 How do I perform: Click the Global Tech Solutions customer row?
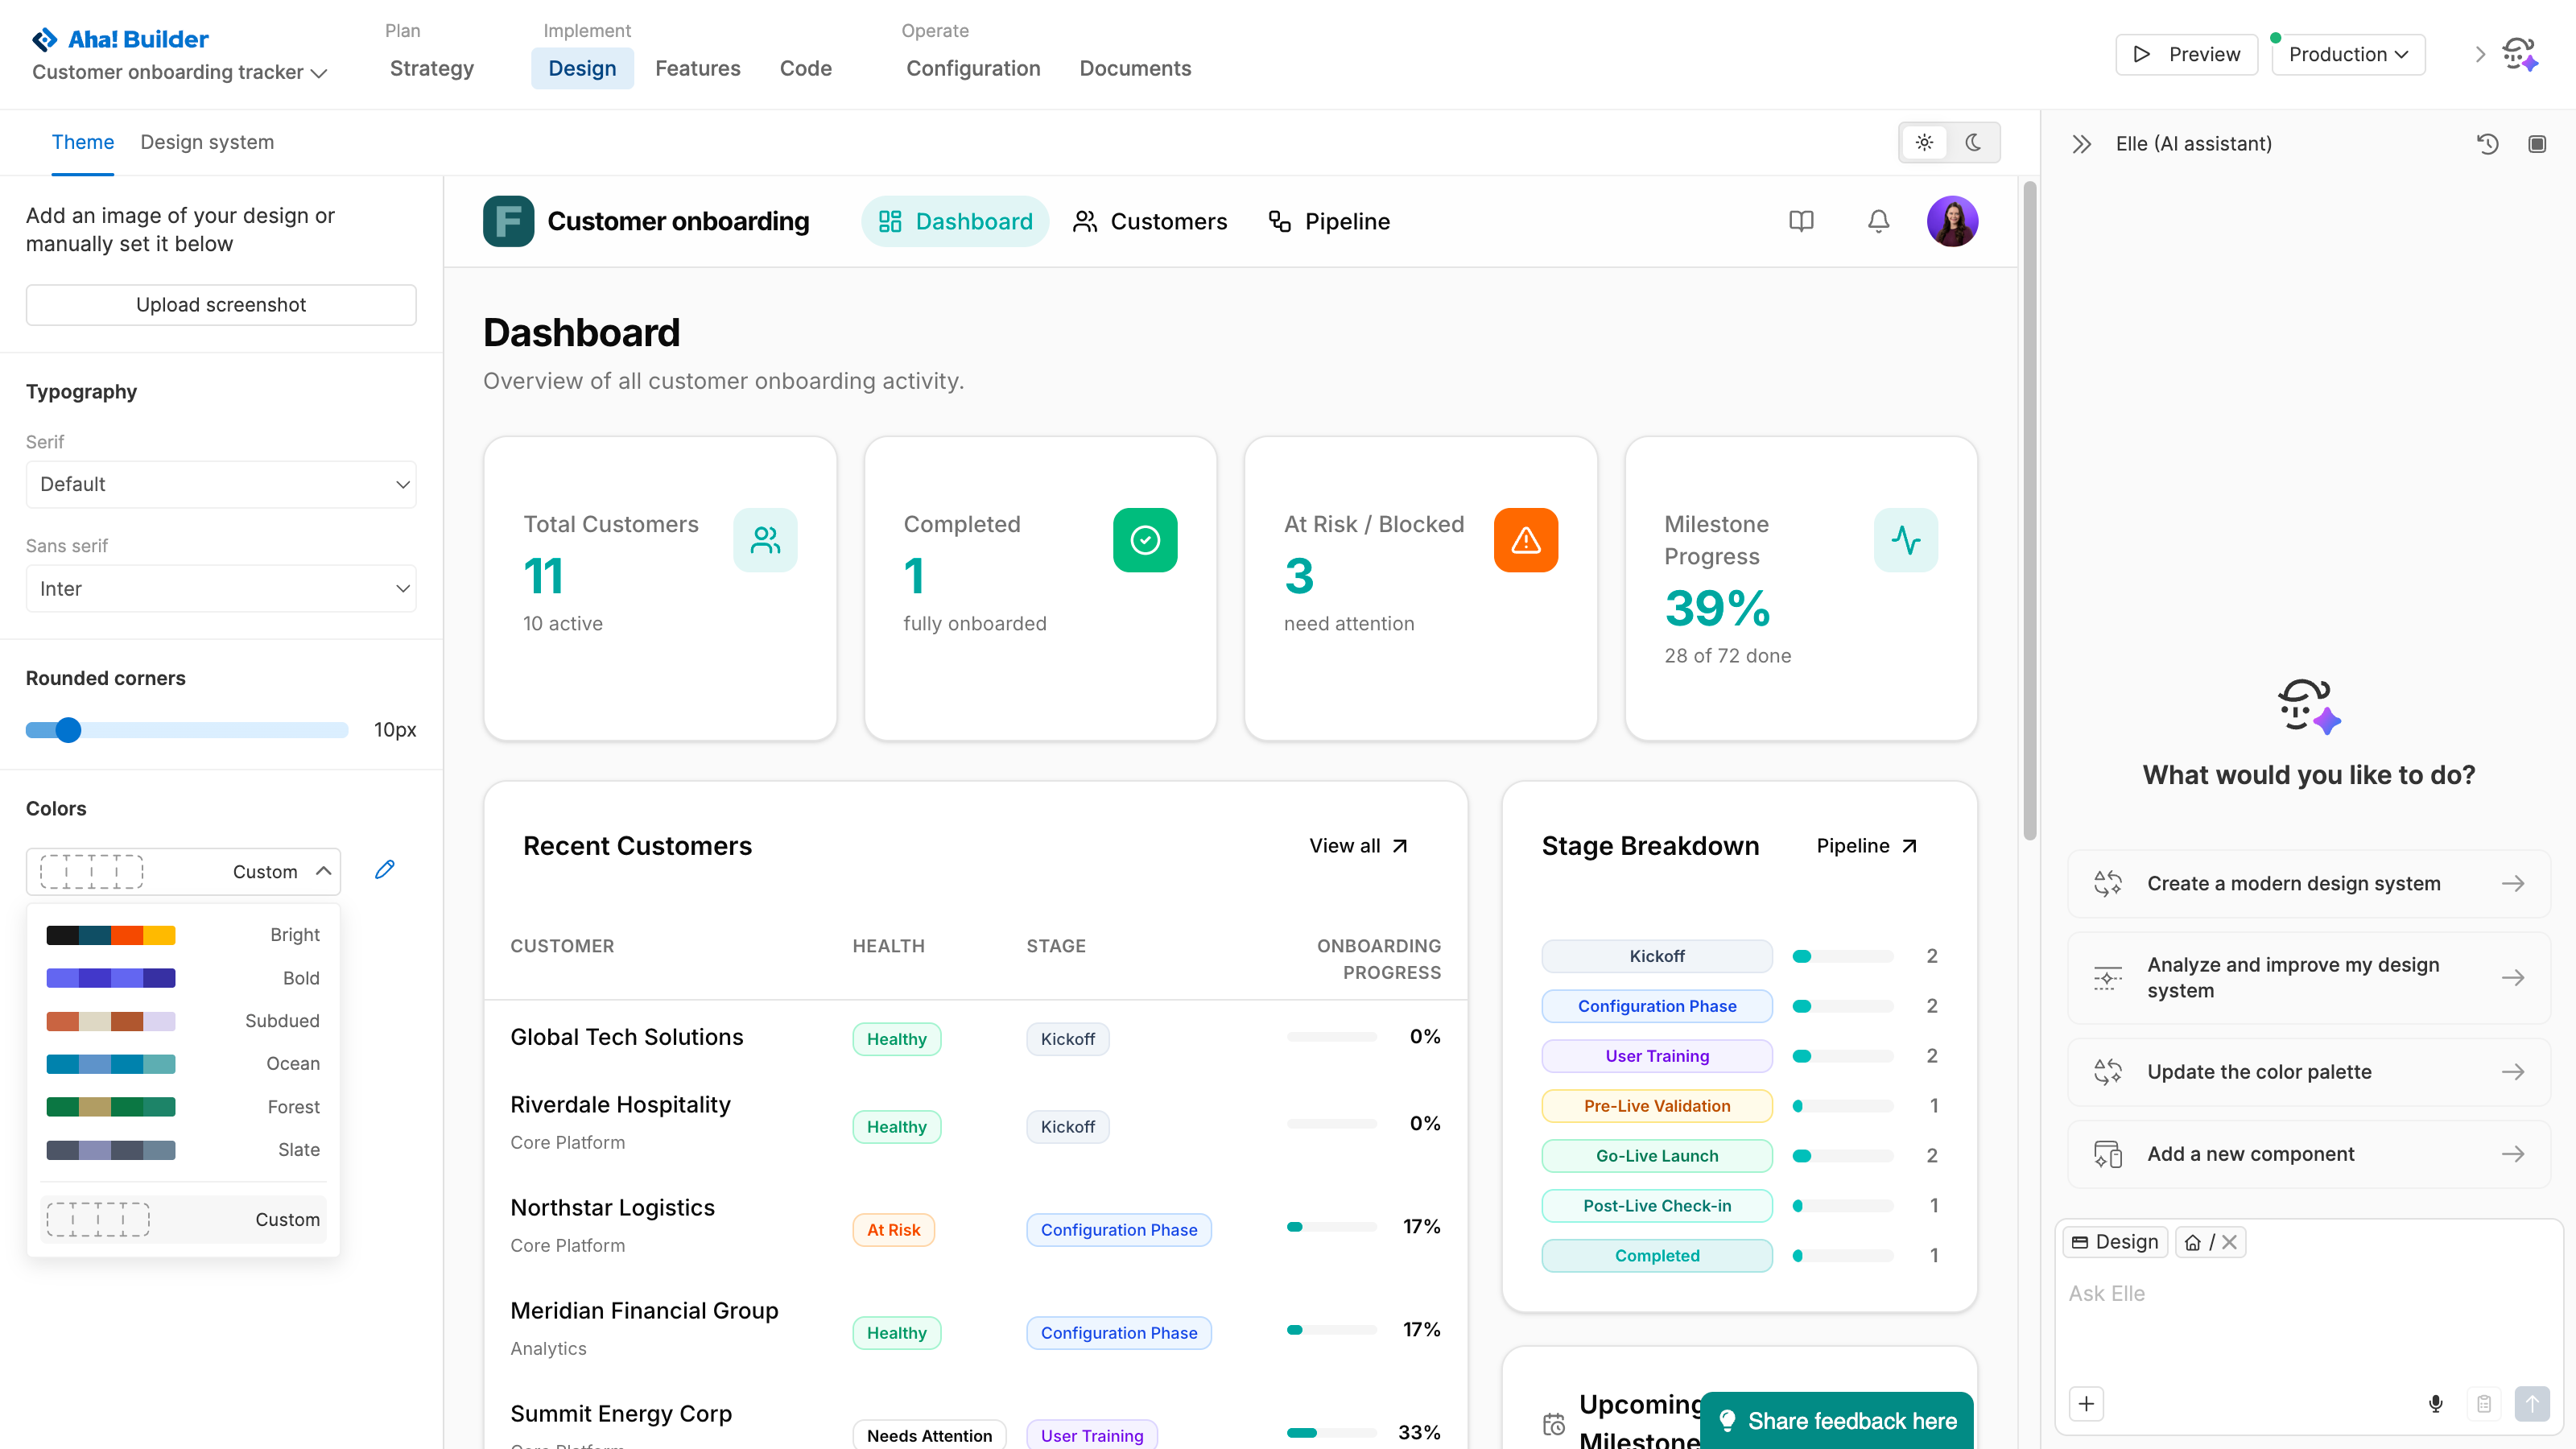point(975,1037)
